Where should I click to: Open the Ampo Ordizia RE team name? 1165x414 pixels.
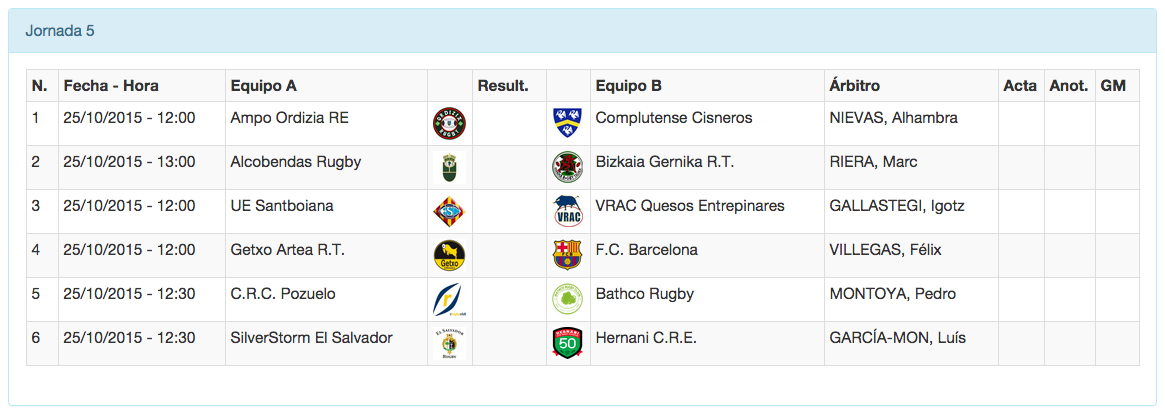[x=289, y=118]
